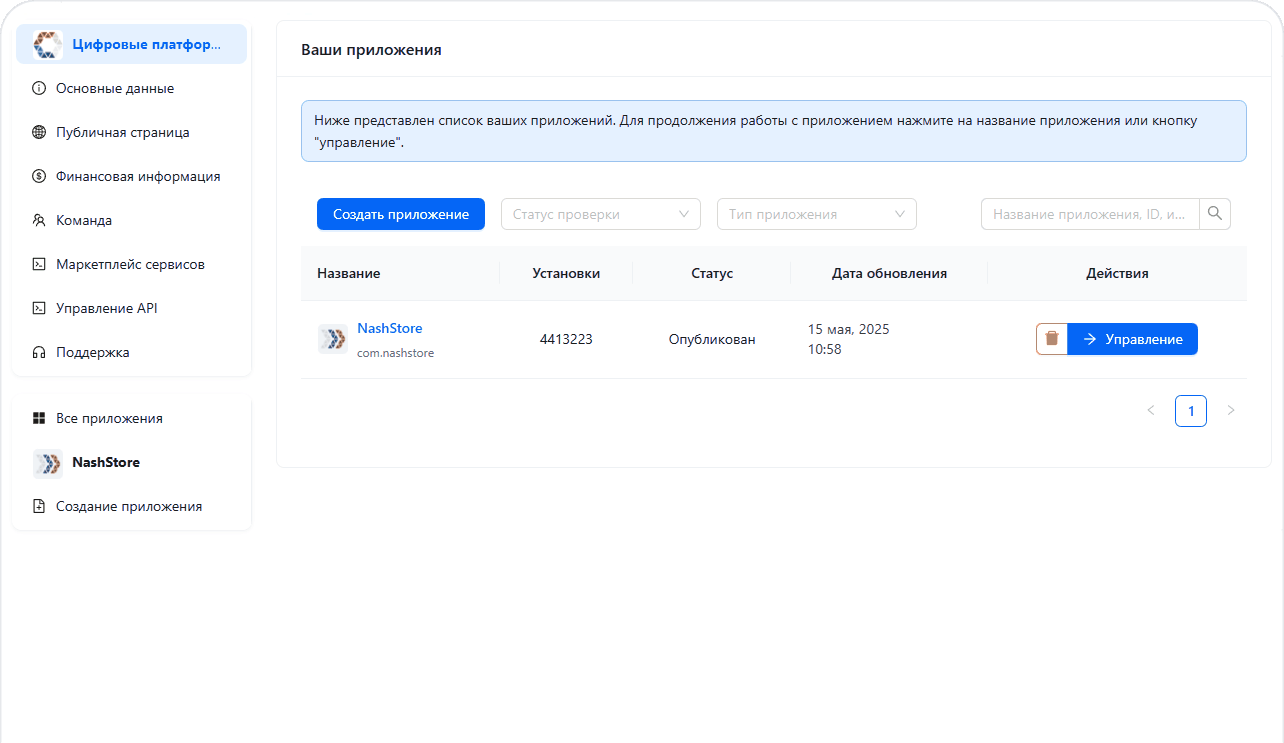Open Цифровые платформы organization selector

click(x=131, y=44)
